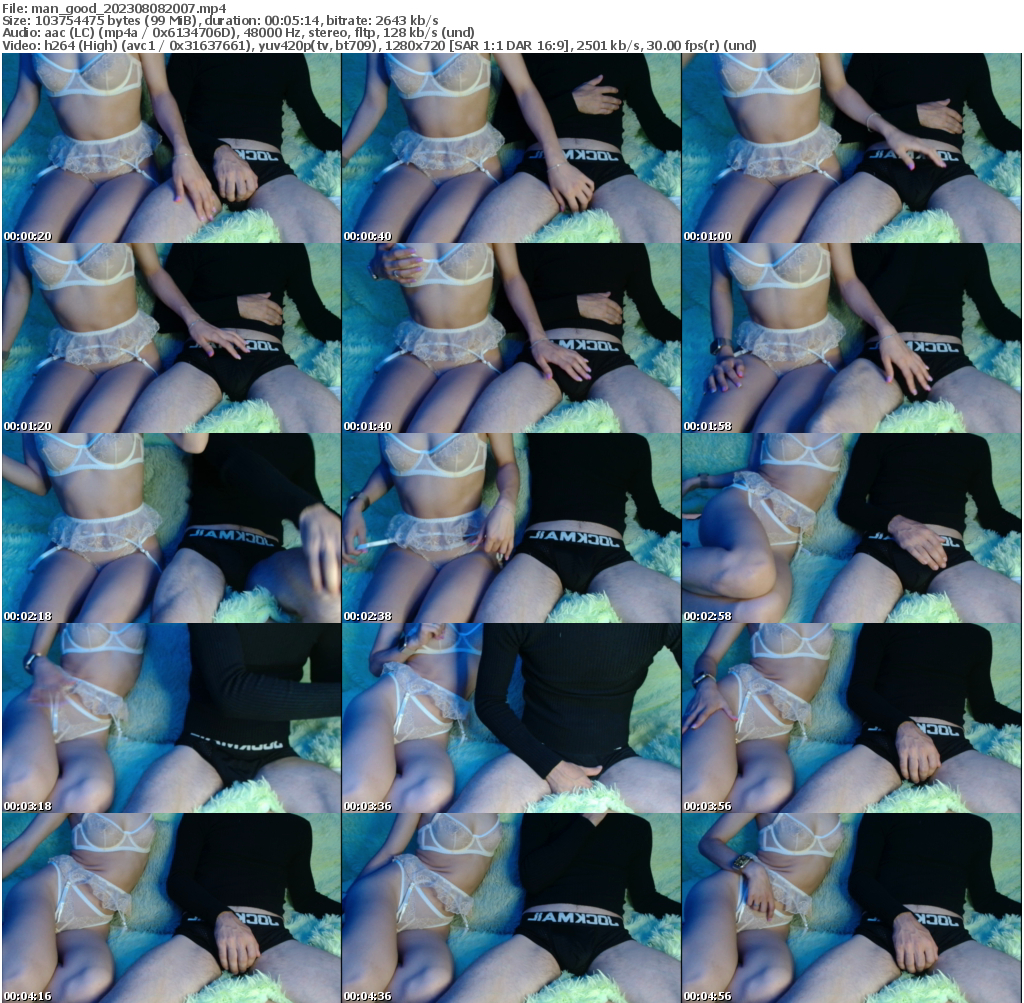Open the thumbnail at timestamp 00:00:20
This screenshot has height=1003, width=1024.
170,145
